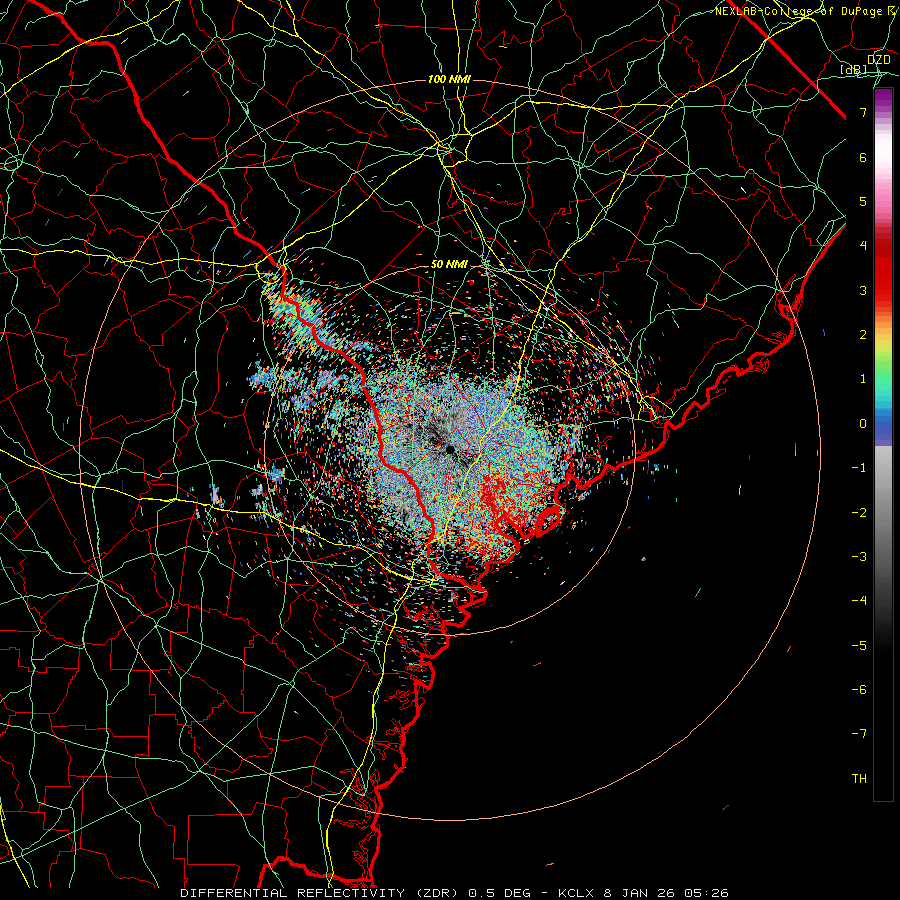Click the "50 NMI" range ring label

(x=449, y=265)
